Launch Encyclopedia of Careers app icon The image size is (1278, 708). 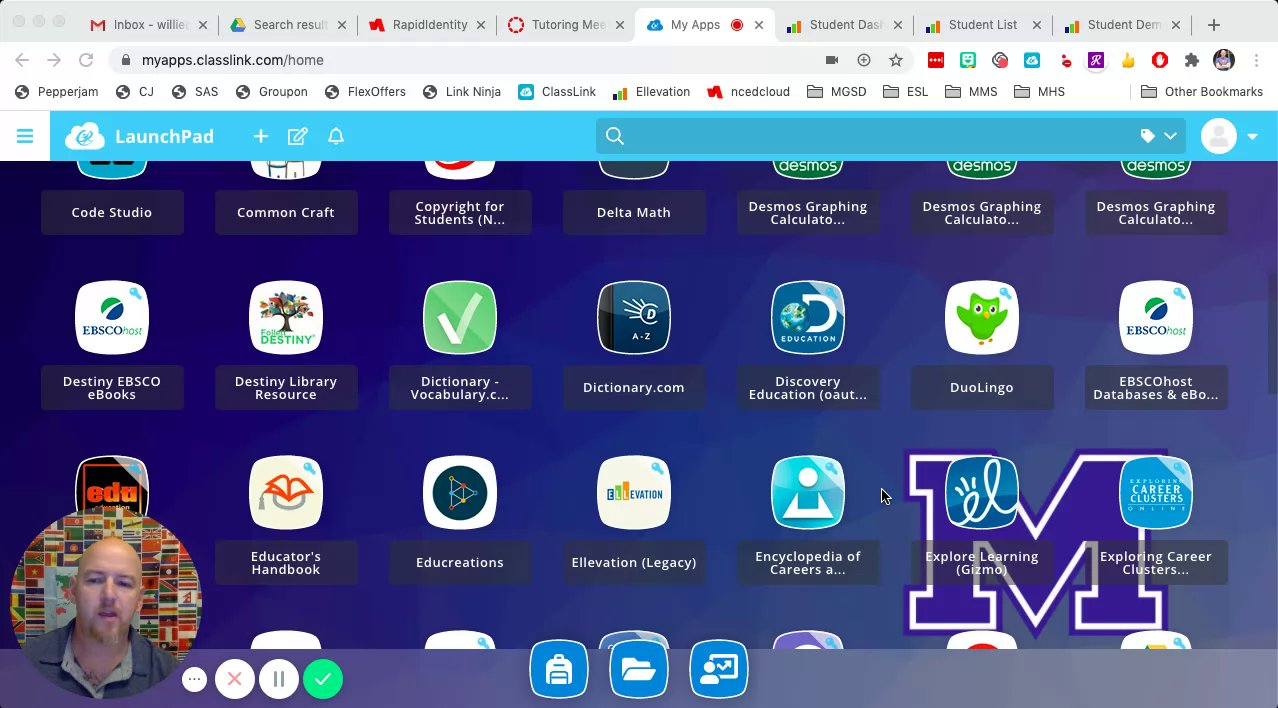pyautogui.click(x=808, y=493)
